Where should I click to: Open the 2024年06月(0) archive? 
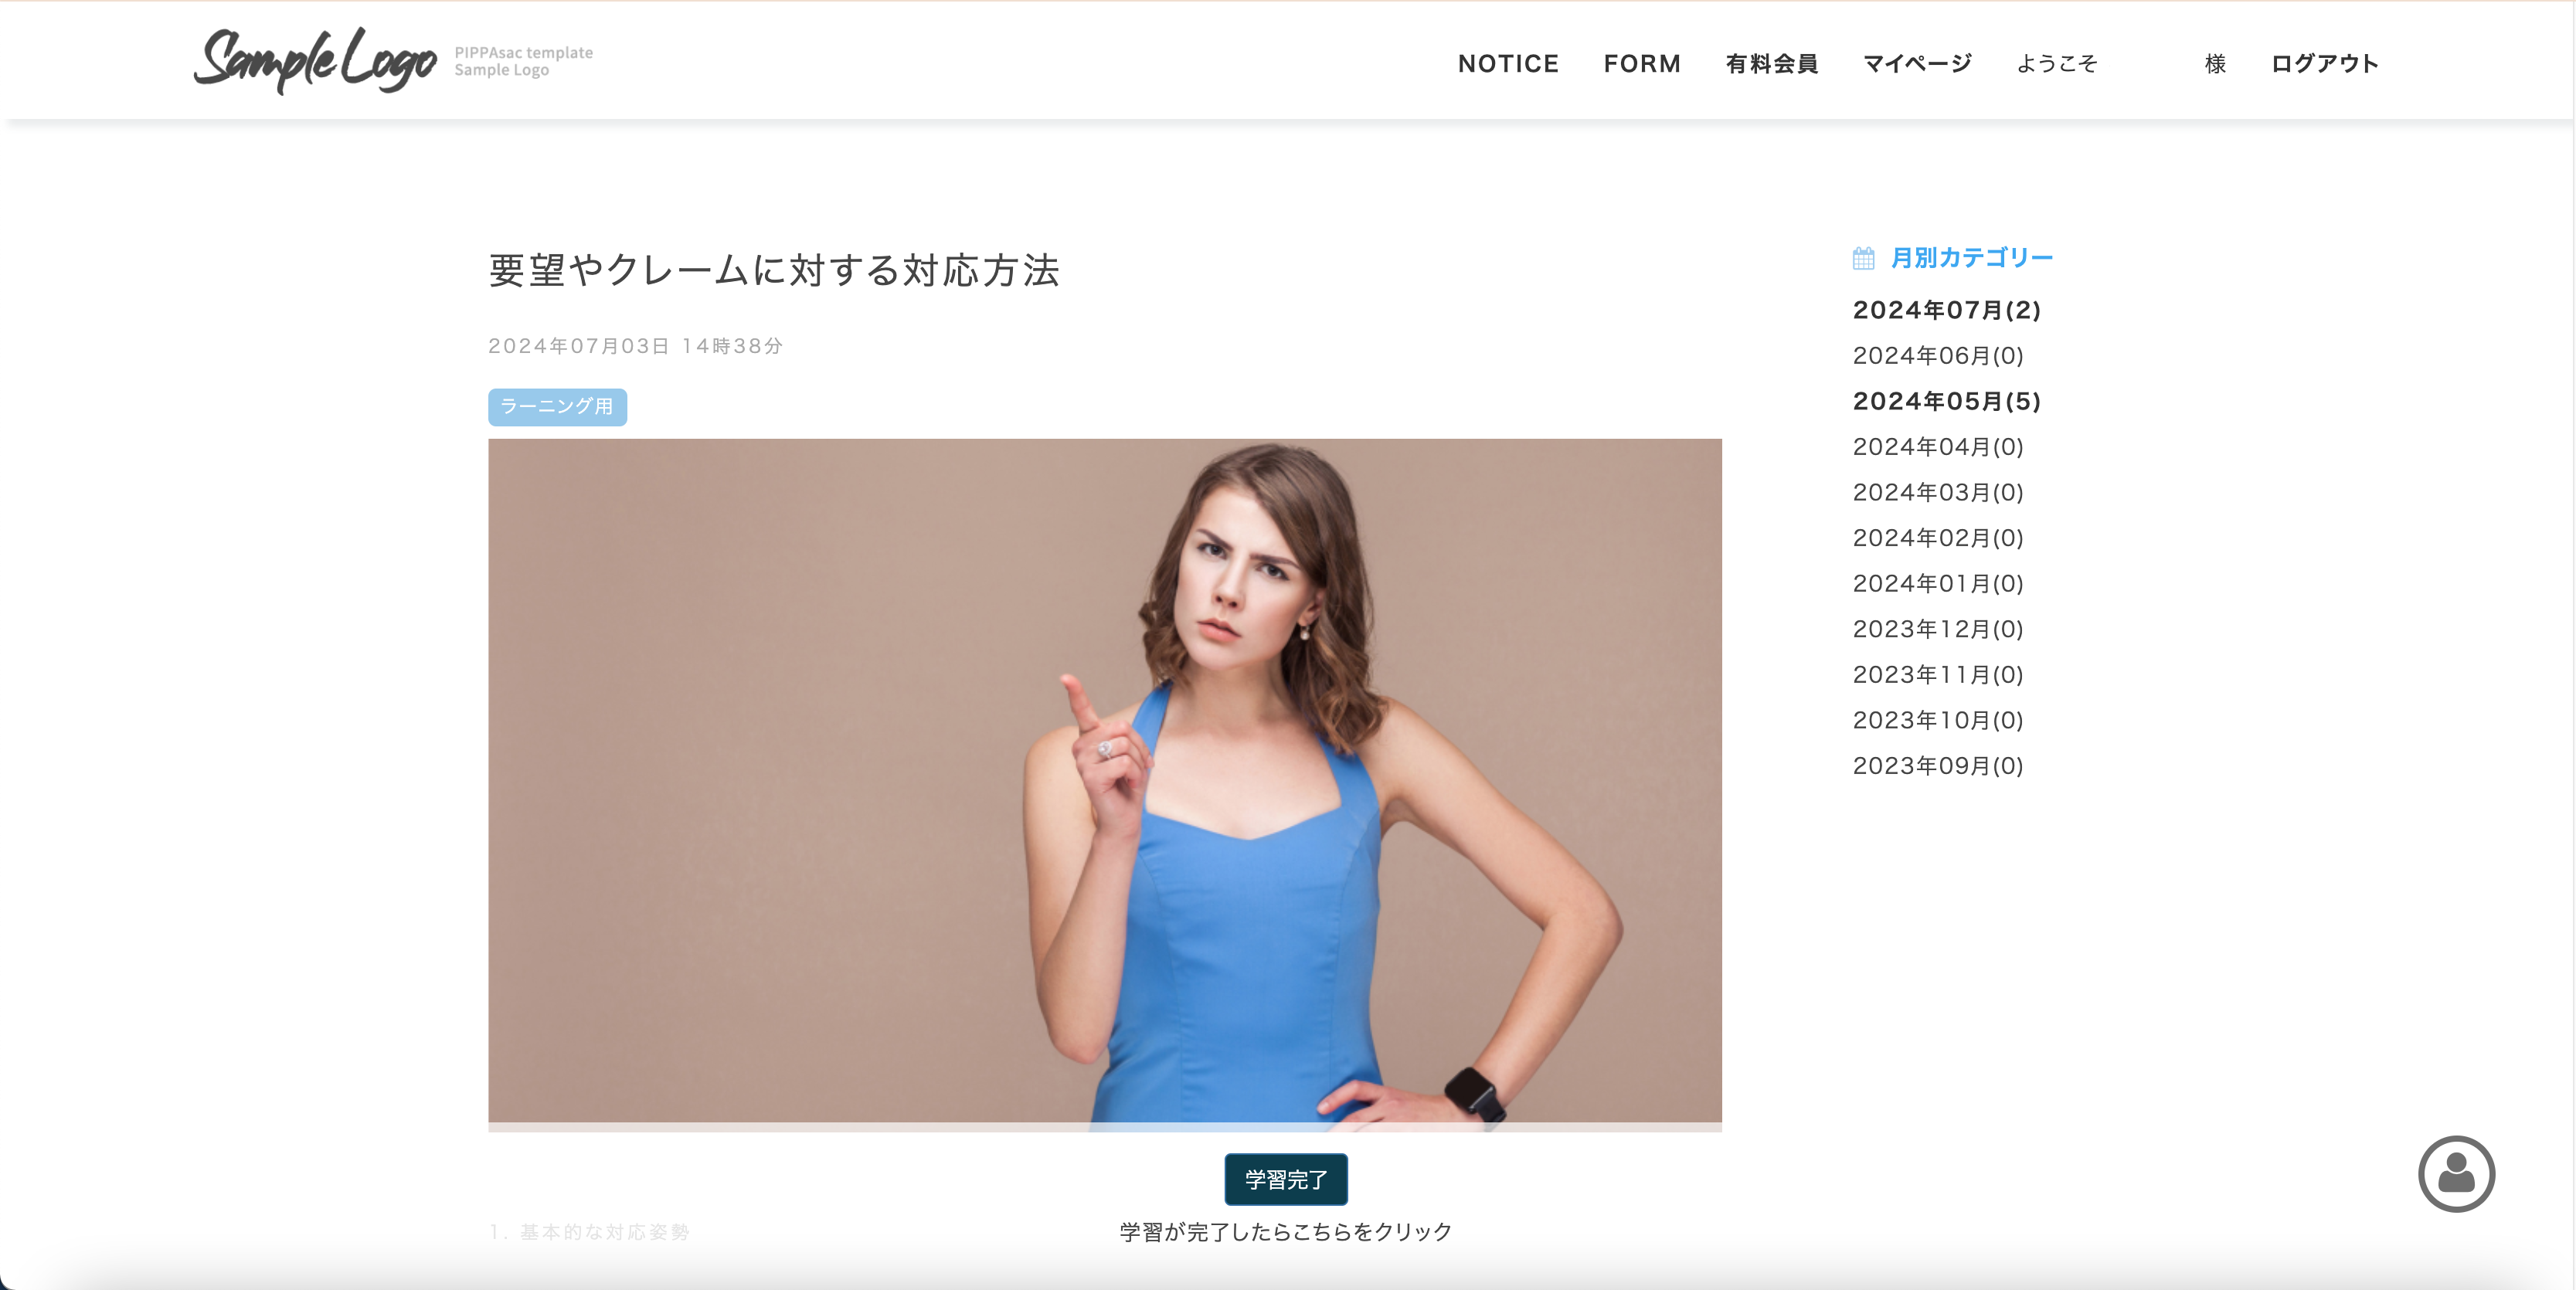(1938, 355)
